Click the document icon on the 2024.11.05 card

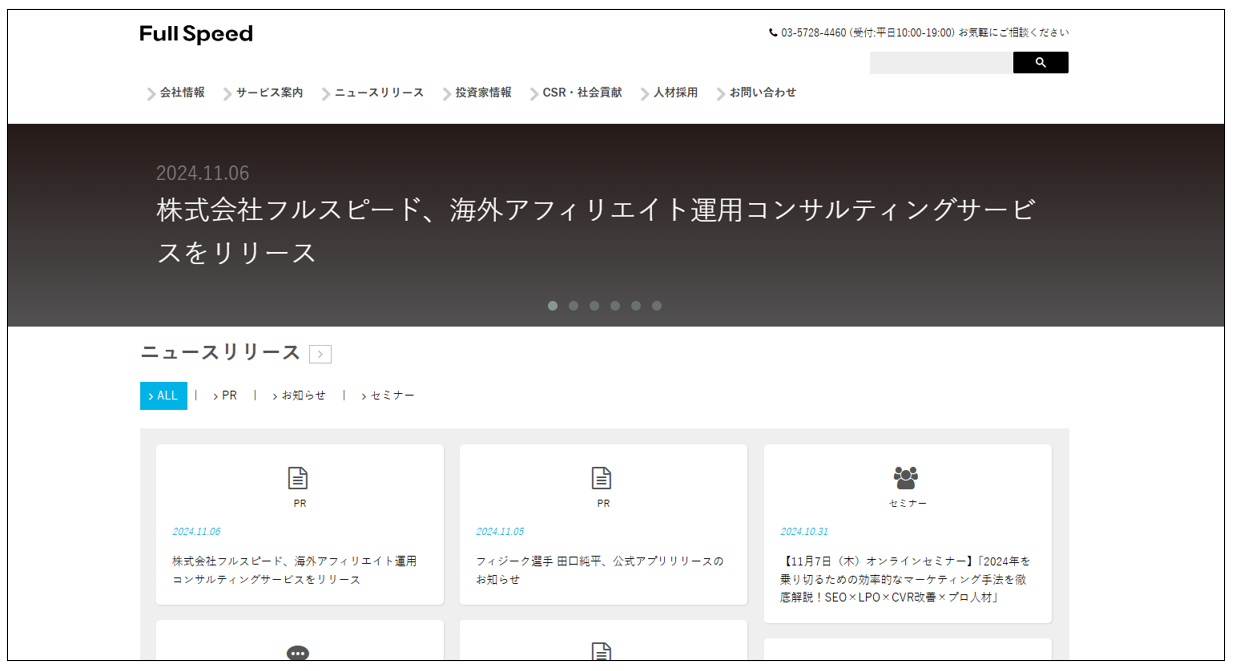click(602, 478)
